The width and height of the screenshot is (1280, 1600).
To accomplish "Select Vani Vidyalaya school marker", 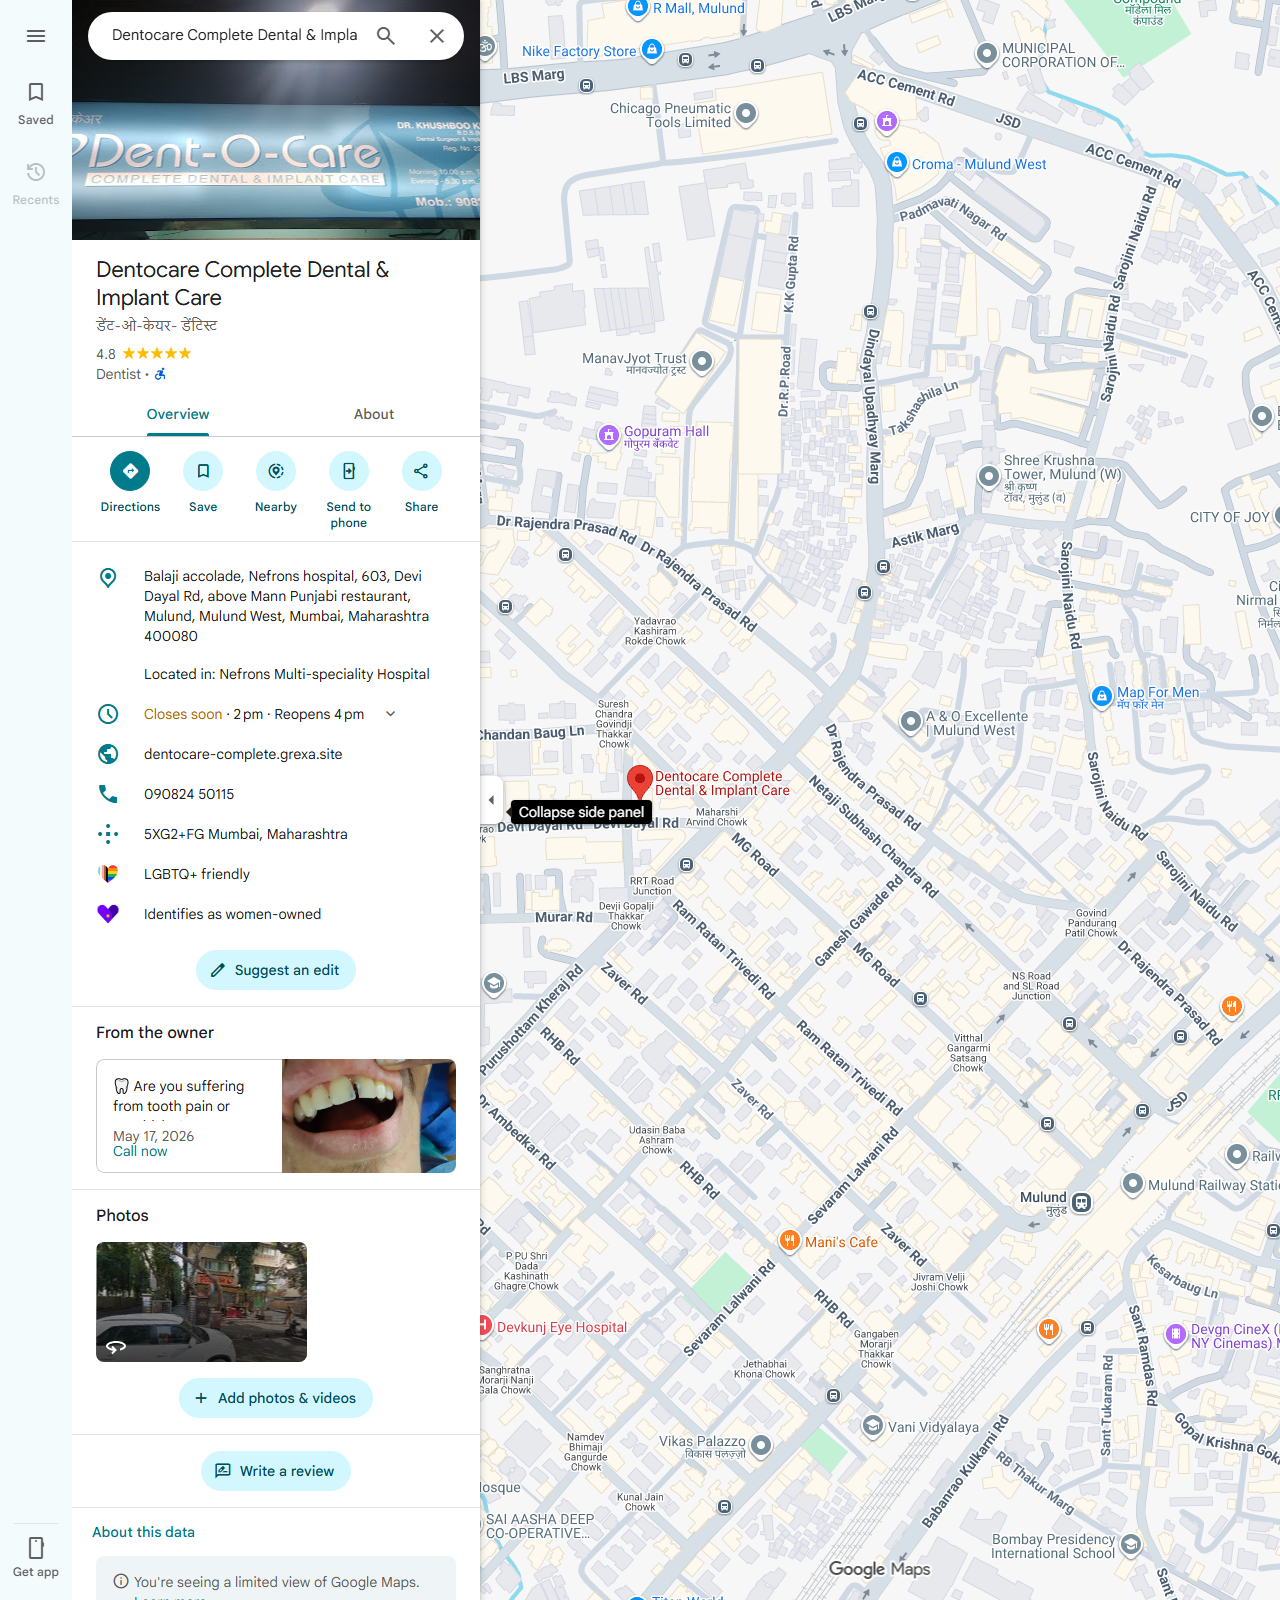I will [873, 1425].
